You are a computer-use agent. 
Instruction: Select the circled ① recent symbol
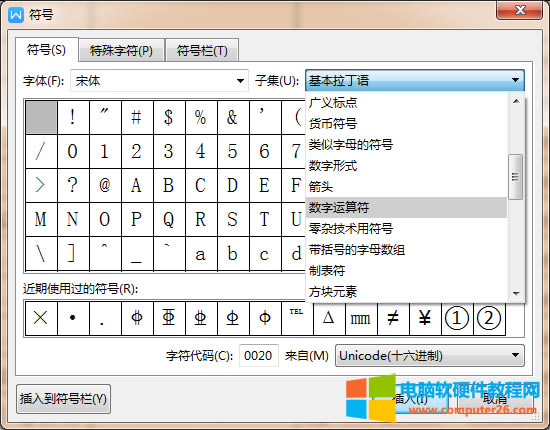pyautogui.click(x=457, y=318)
